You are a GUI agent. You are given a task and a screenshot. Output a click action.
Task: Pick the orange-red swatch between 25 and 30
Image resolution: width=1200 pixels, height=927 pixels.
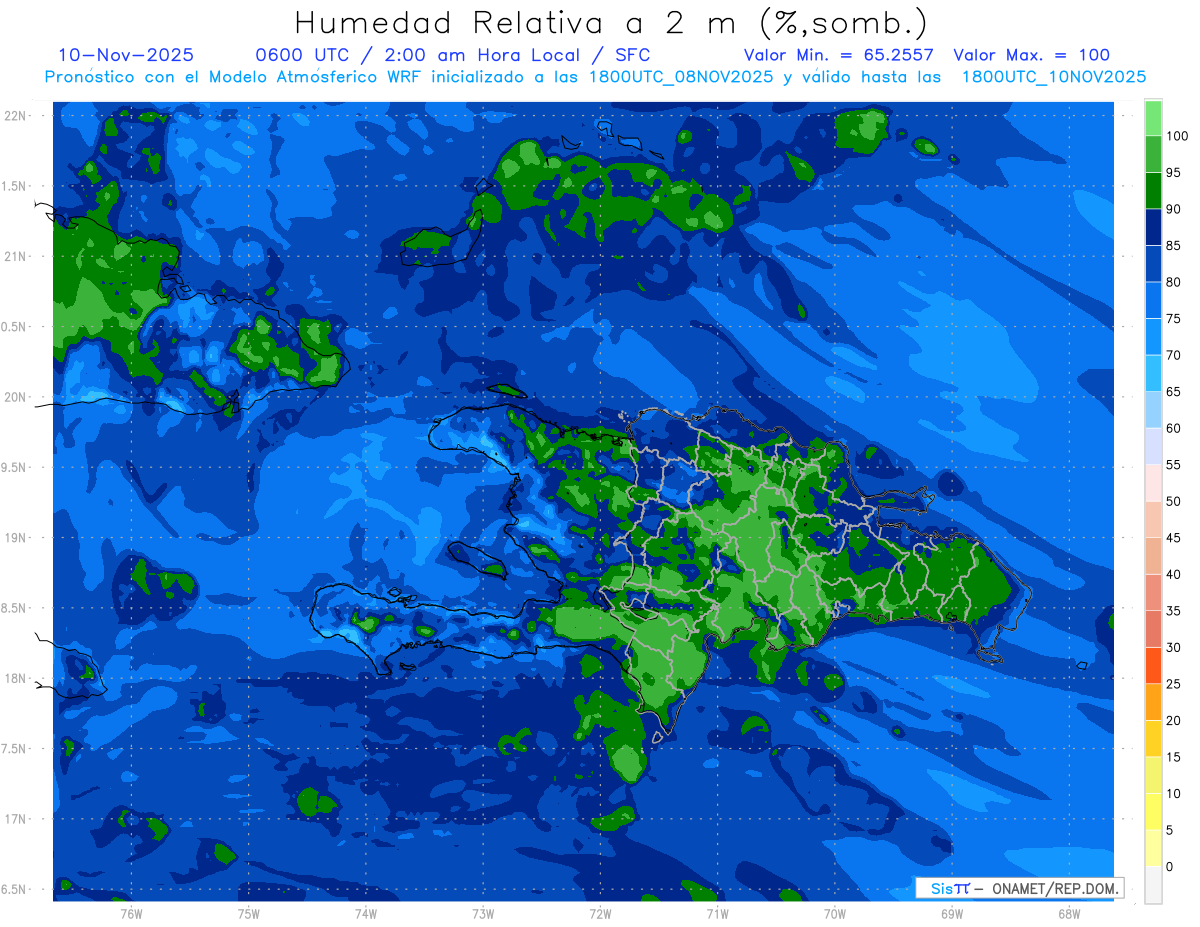coord(1153,665)
